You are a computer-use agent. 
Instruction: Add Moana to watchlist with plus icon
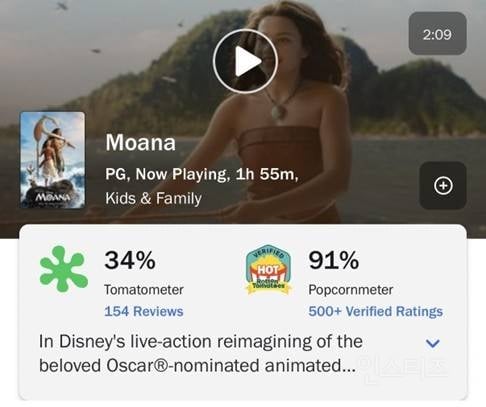click(443, 186)
